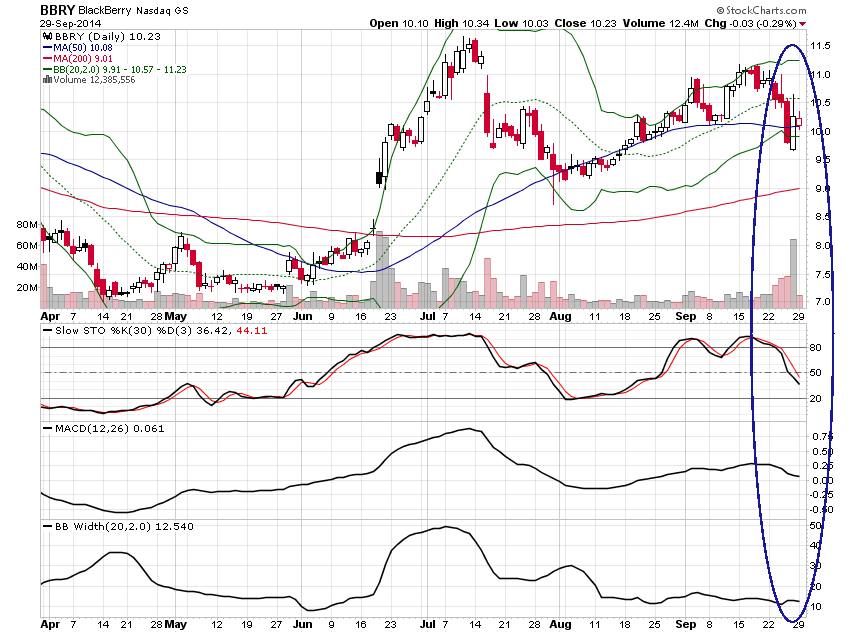
Task: Click the Apr label on the bottom axis
Action: 50,624
